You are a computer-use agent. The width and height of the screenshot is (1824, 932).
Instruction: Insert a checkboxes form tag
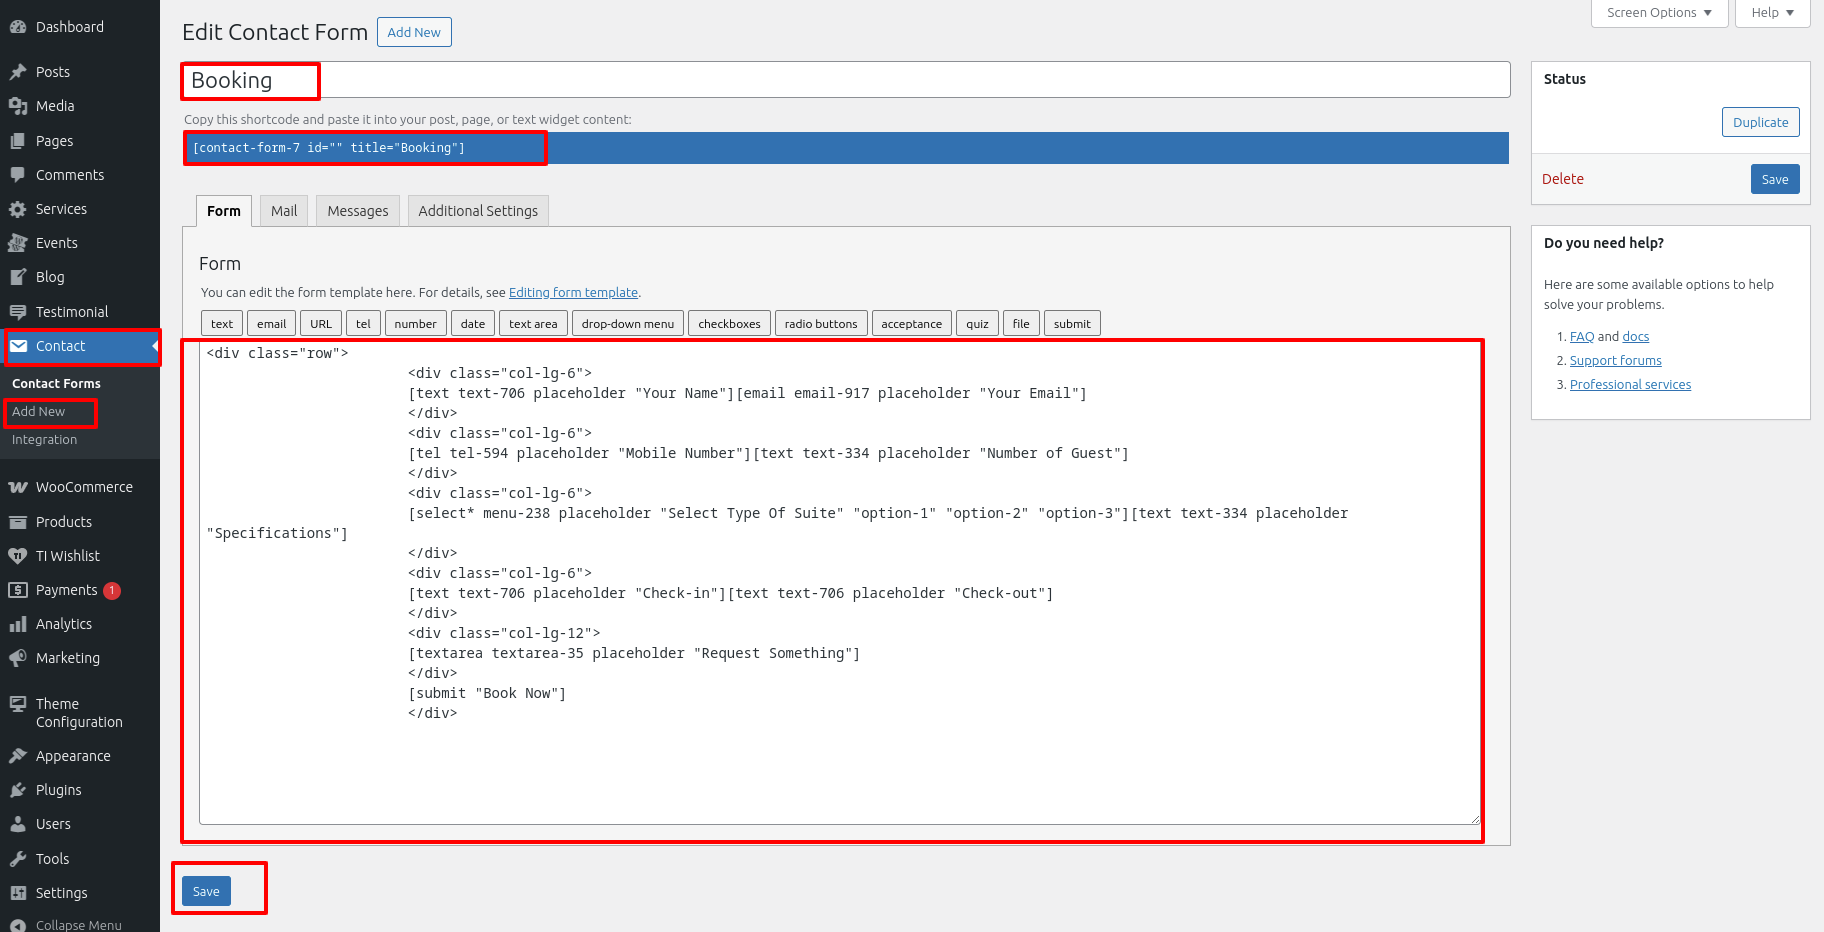pos(729,324)
